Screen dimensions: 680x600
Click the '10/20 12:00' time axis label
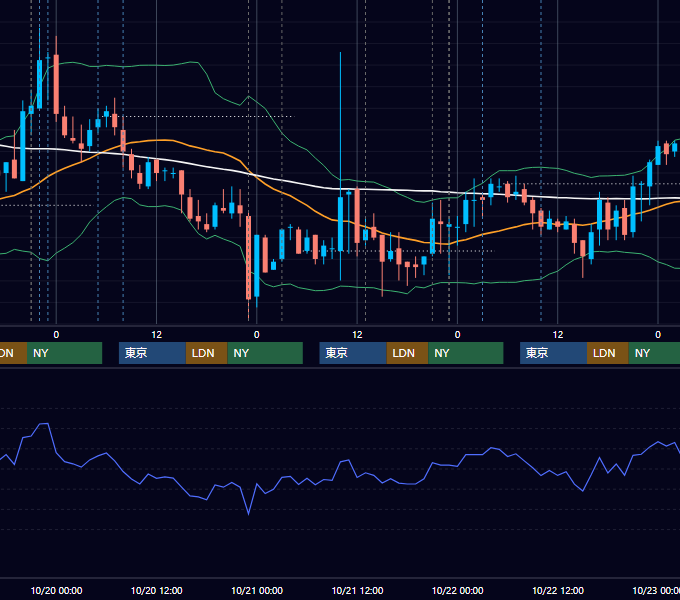tap(157, 590)
